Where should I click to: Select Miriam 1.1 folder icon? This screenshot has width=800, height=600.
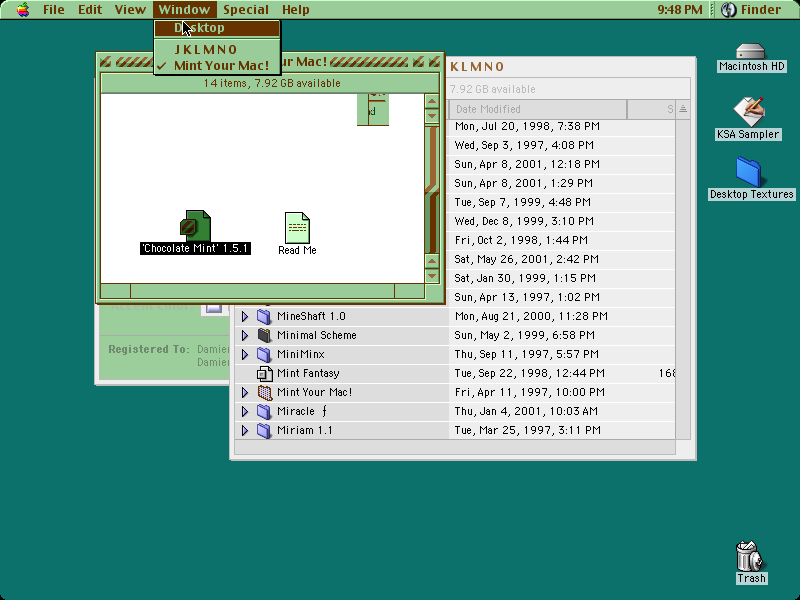(264, 430)
